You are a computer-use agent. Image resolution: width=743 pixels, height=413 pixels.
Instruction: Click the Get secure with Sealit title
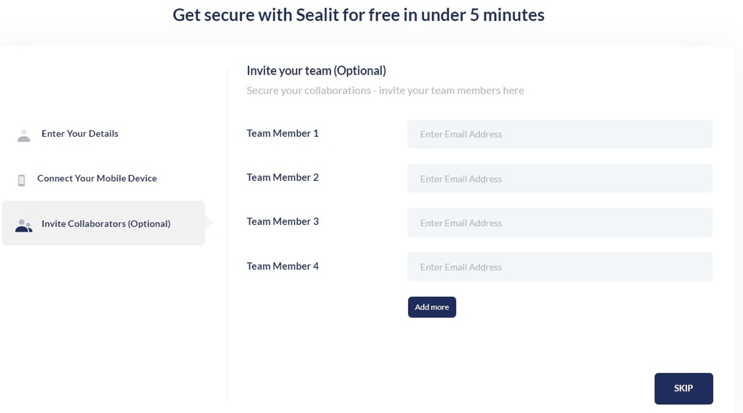(x=358, y=15)
